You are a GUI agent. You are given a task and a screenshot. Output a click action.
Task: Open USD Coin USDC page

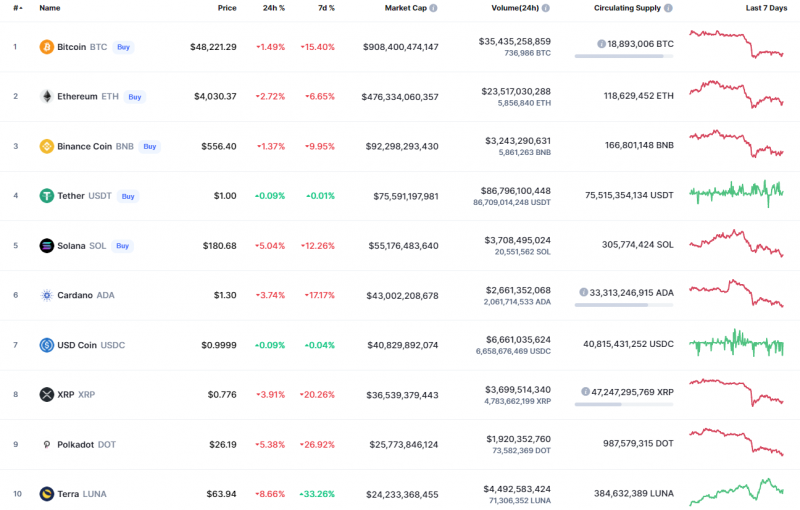91,345
